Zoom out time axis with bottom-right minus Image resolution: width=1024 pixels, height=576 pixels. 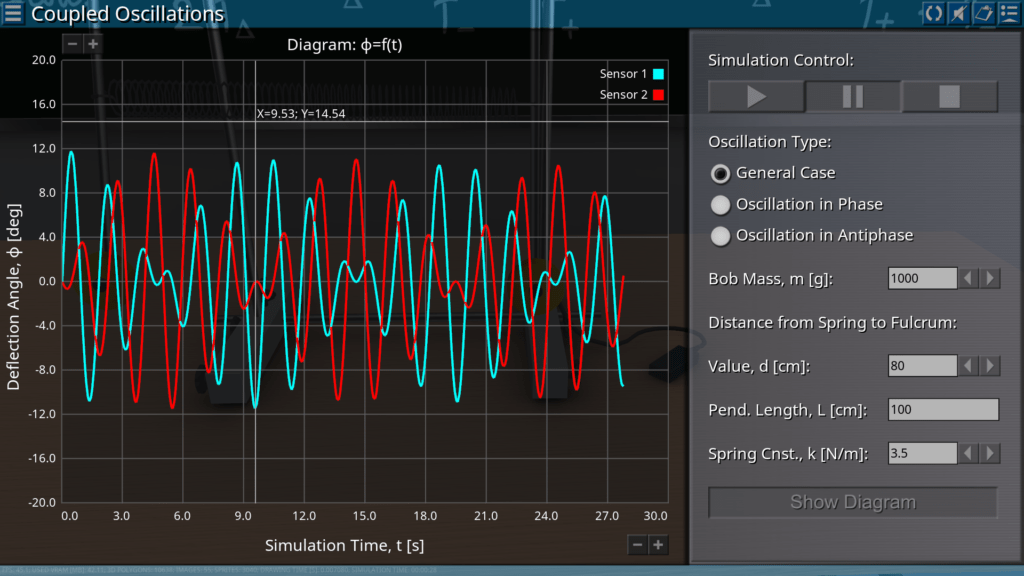pos(638,545)
